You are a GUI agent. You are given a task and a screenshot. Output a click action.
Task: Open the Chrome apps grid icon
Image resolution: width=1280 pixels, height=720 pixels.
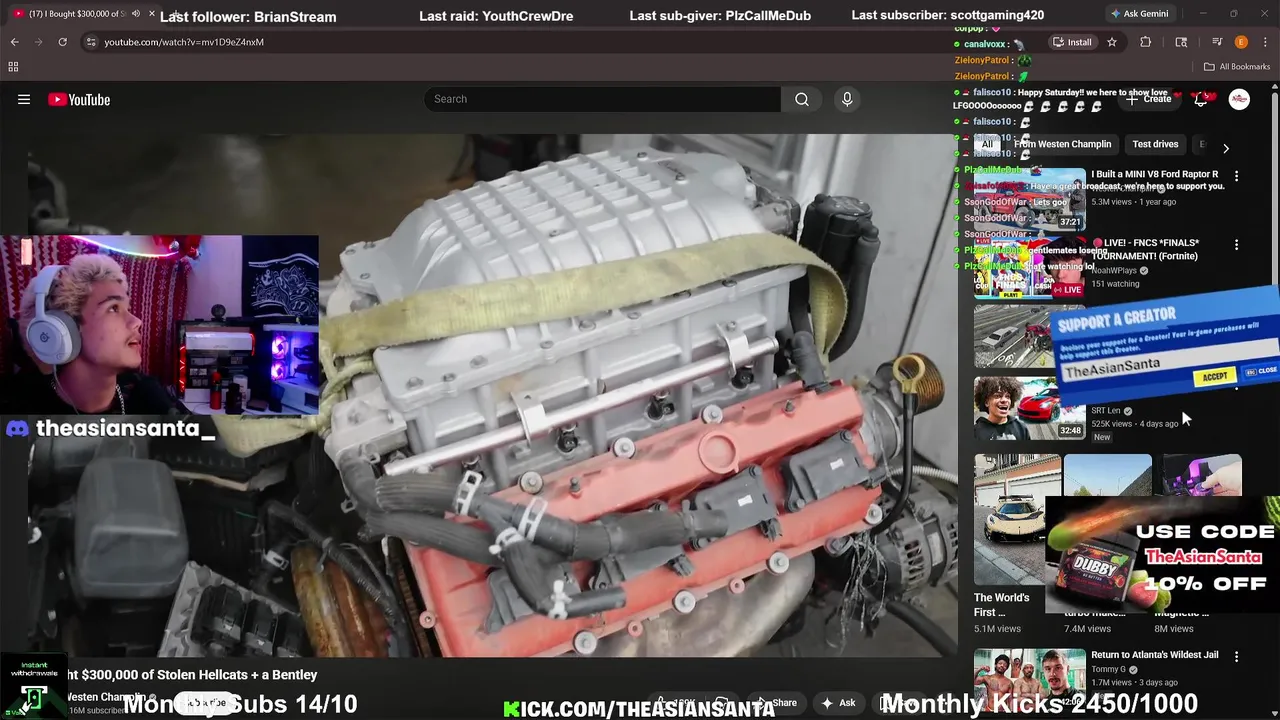tap(13, 67)
